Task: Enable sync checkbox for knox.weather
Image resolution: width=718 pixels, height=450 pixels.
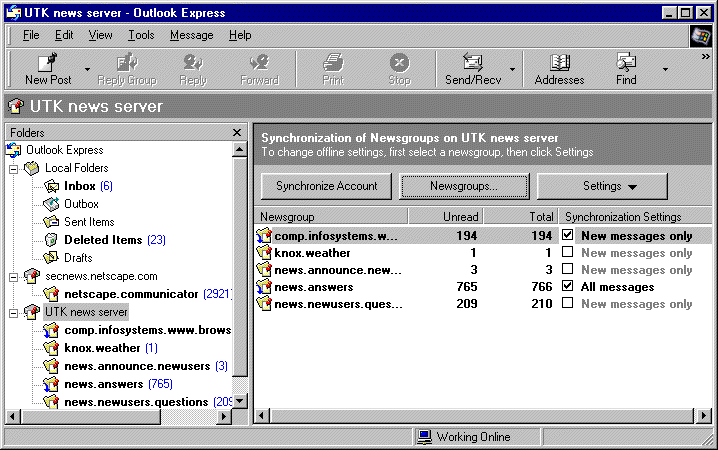Action: 568,253
